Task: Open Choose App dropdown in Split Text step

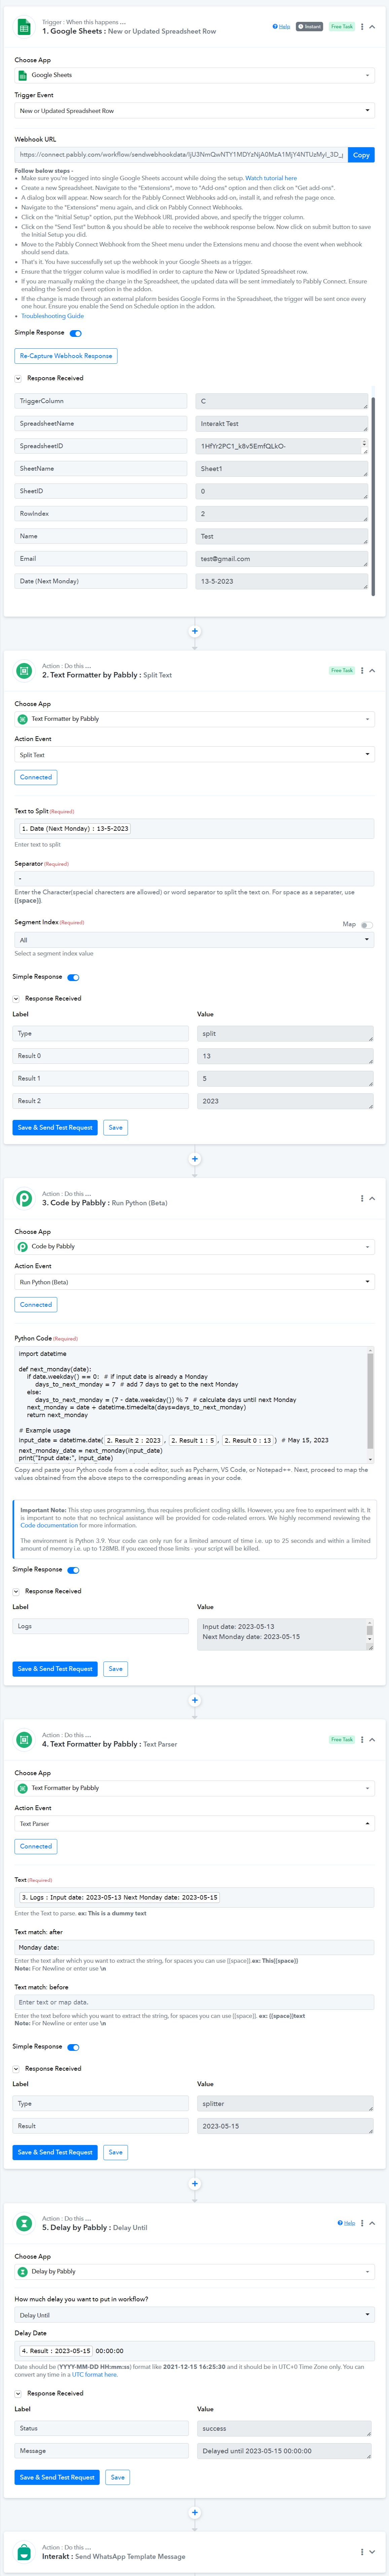Action: pos(194,719)
